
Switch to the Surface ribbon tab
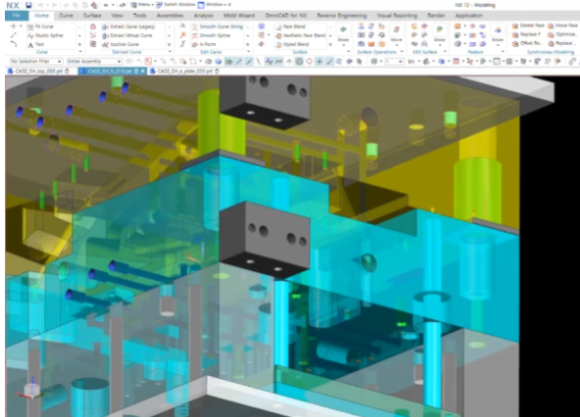click(x=92, y=16)
